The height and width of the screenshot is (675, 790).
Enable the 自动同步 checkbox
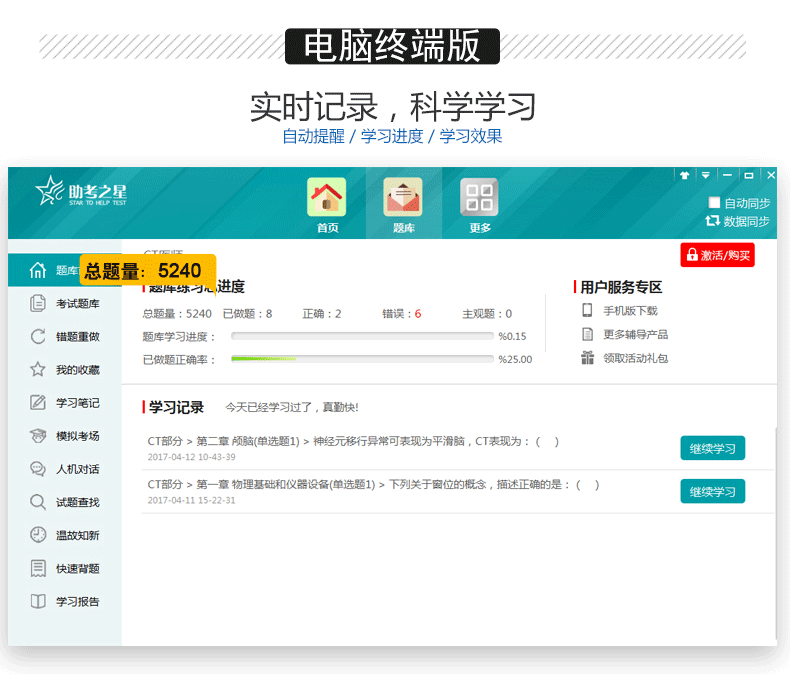[x=714, y=202]
